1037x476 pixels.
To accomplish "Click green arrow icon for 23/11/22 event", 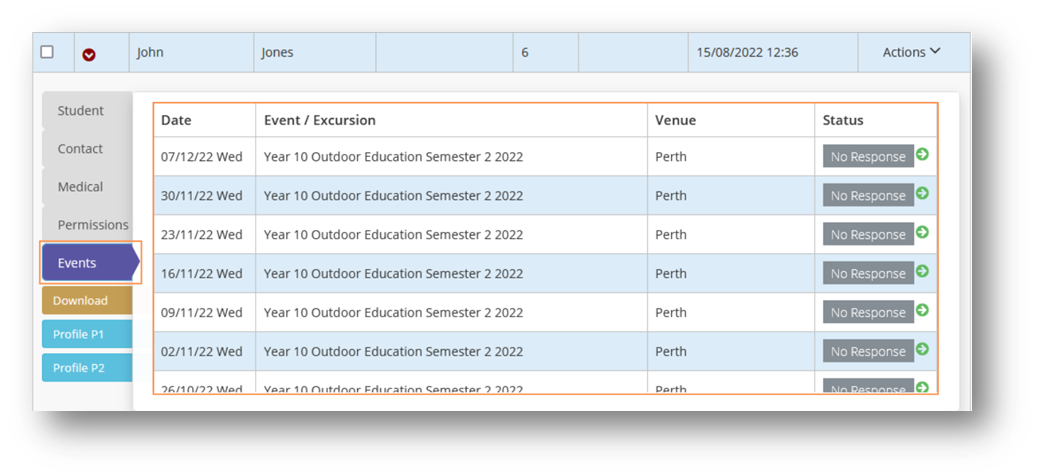I will click(x=923, y=232).
